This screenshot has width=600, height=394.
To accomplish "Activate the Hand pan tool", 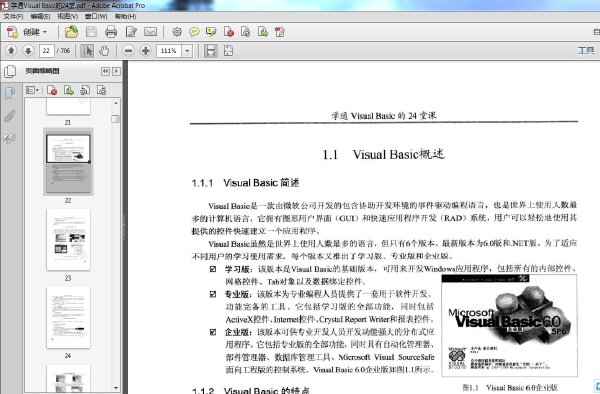I will click(x=104, y=50).
